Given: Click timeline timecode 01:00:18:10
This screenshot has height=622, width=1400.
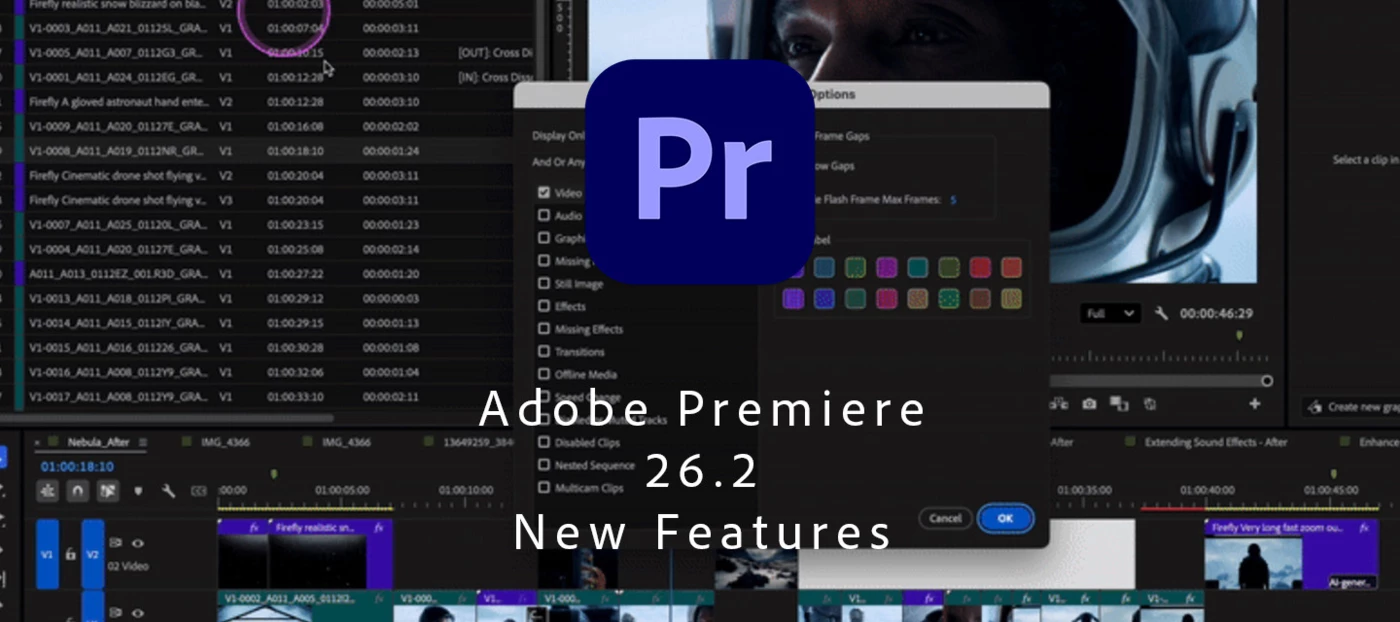Looking at the screenshot, I should [x=77, y=466].
